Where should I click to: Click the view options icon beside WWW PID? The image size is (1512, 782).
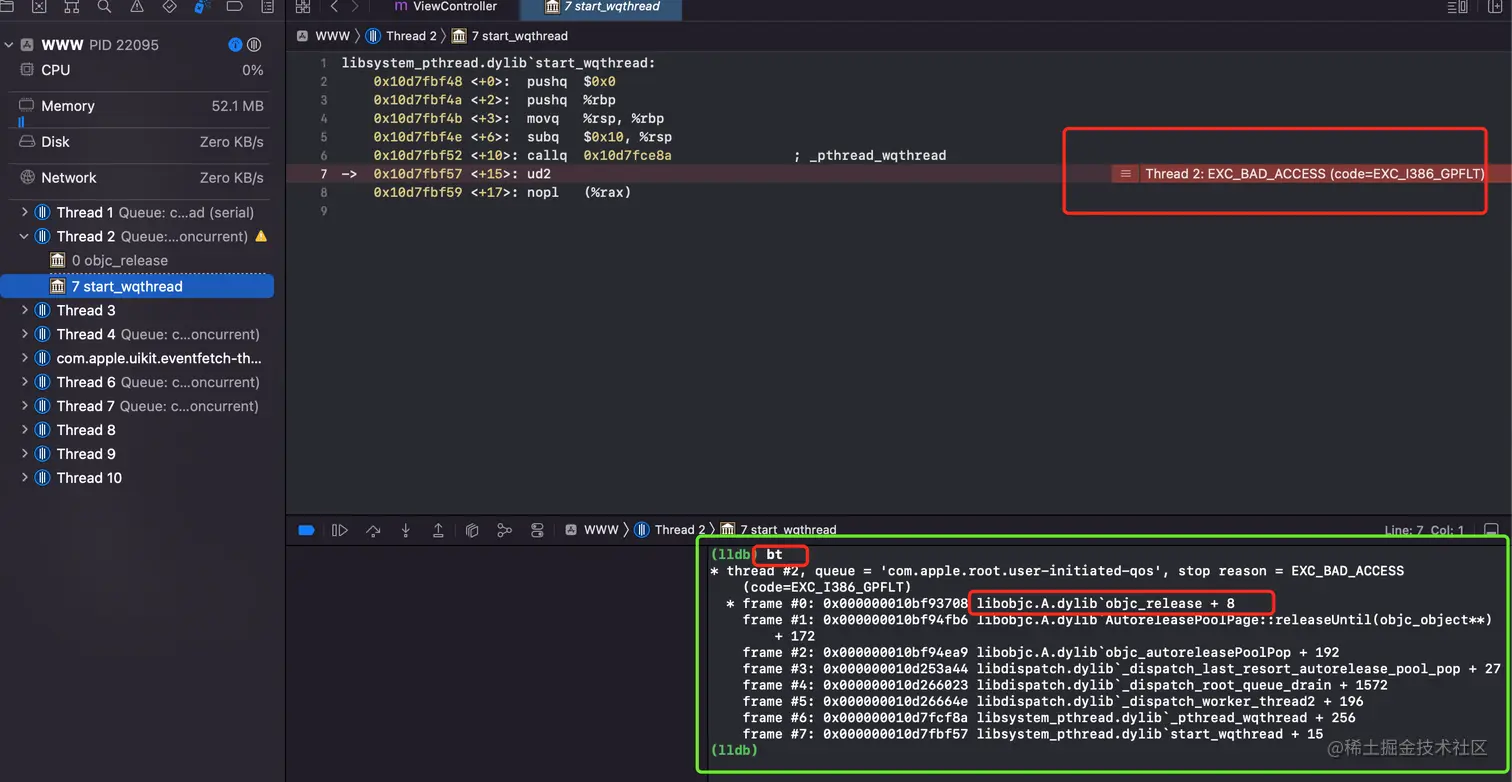254,45
